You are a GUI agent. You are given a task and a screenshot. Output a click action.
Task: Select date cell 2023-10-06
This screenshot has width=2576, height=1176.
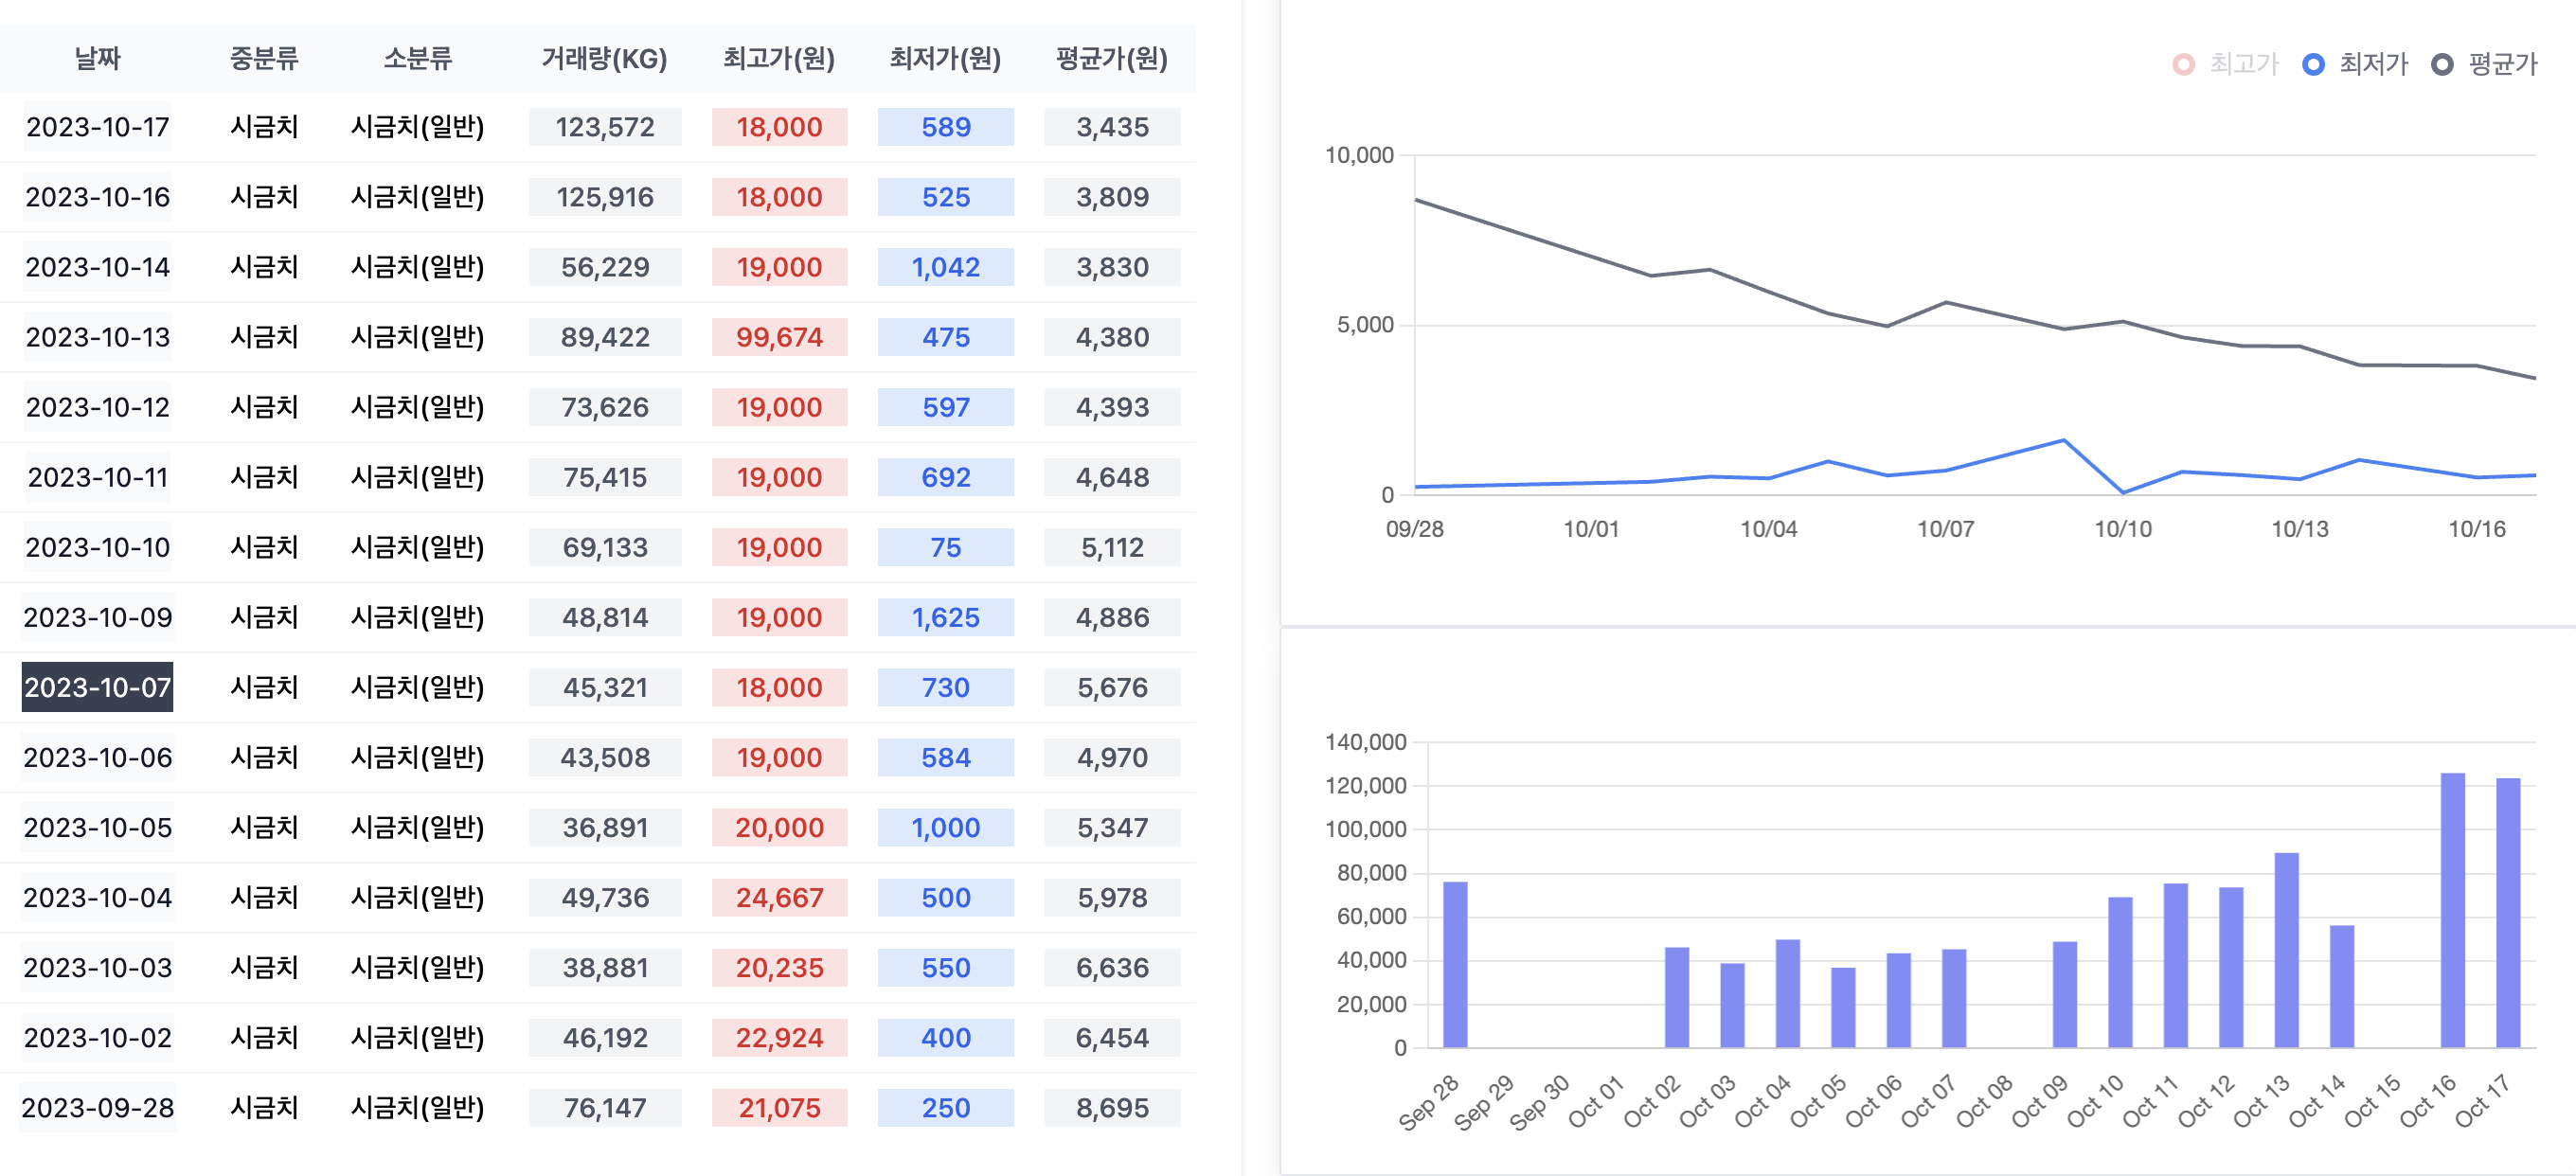(x=98, y=757)
